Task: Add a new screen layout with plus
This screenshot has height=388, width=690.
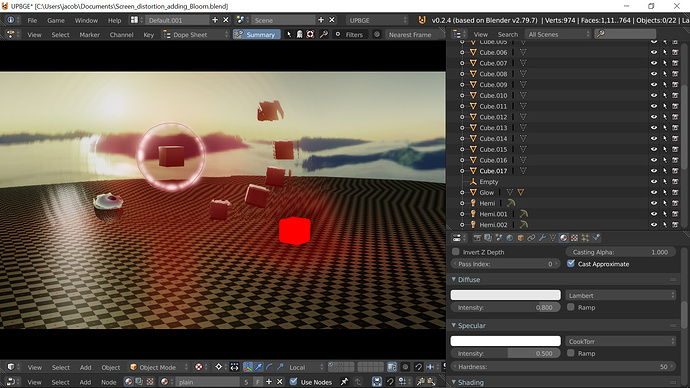Action: (x=215, y=20)
